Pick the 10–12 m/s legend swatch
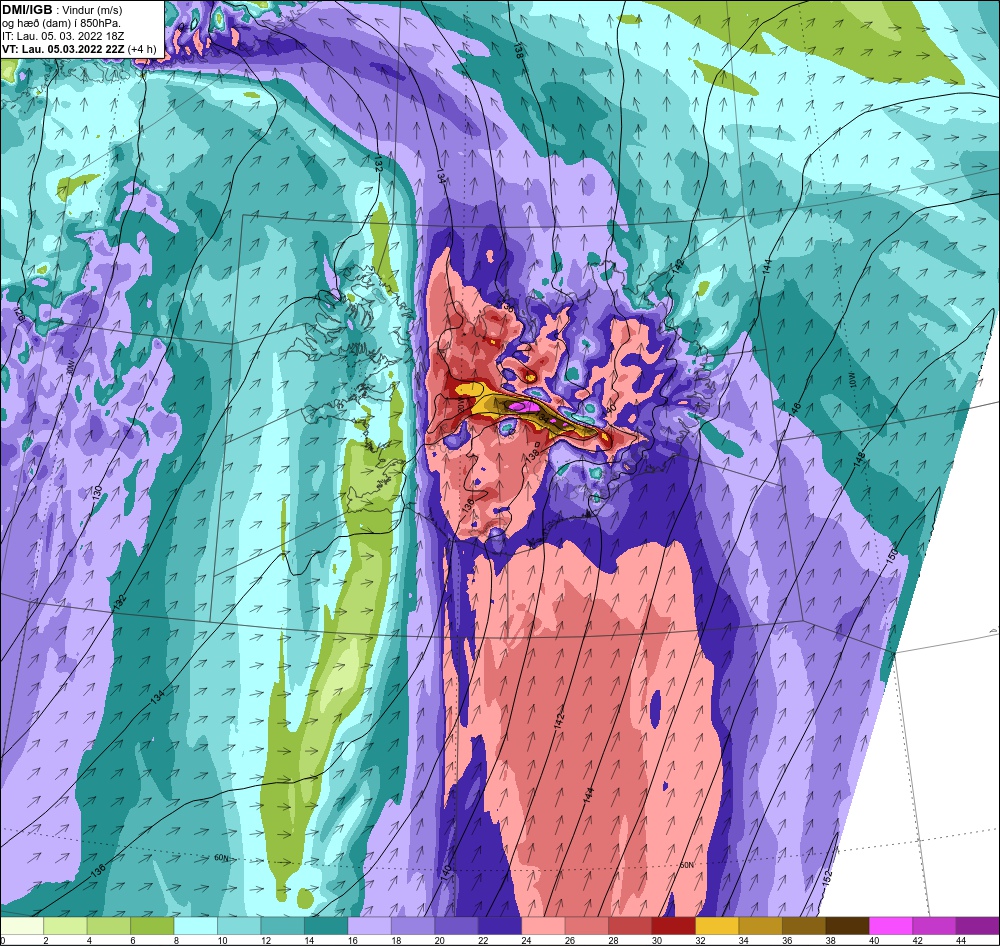Screen dimensions: 1000x946 point(239,926)
